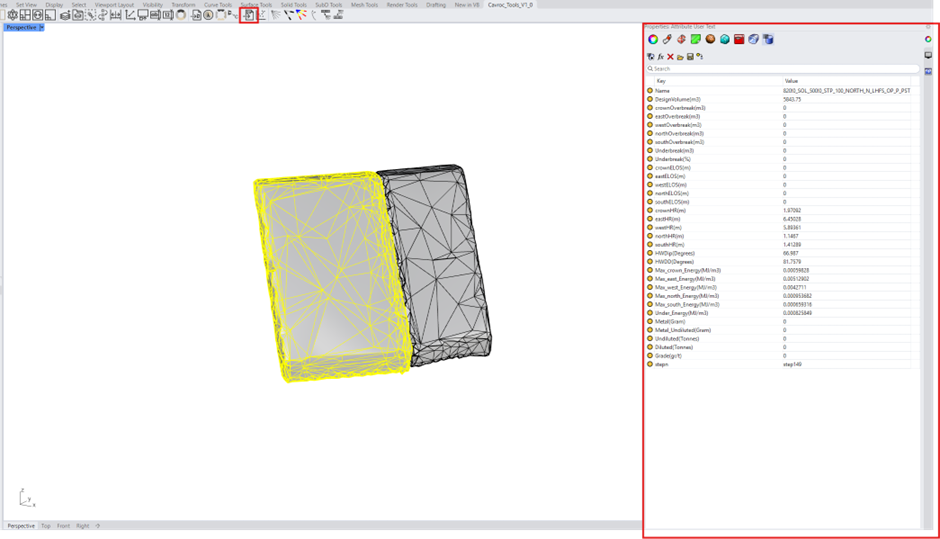Open the Perspective viewport title dropdown arrow
This screenshot has height=539, width=940.
click(x=41, y=28)
